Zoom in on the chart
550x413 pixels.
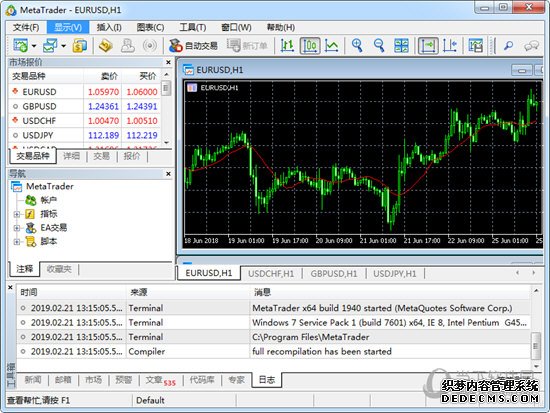(x=357, y=46)
